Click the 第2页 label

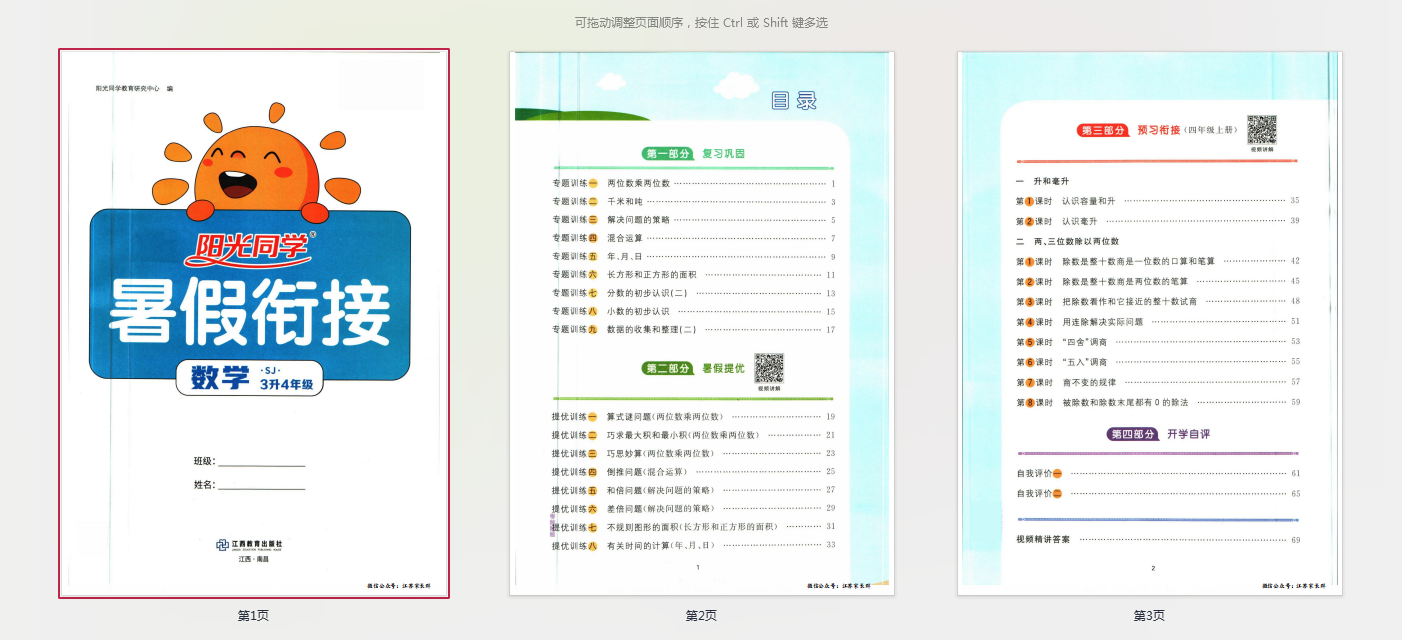click(x=701, y=615)
